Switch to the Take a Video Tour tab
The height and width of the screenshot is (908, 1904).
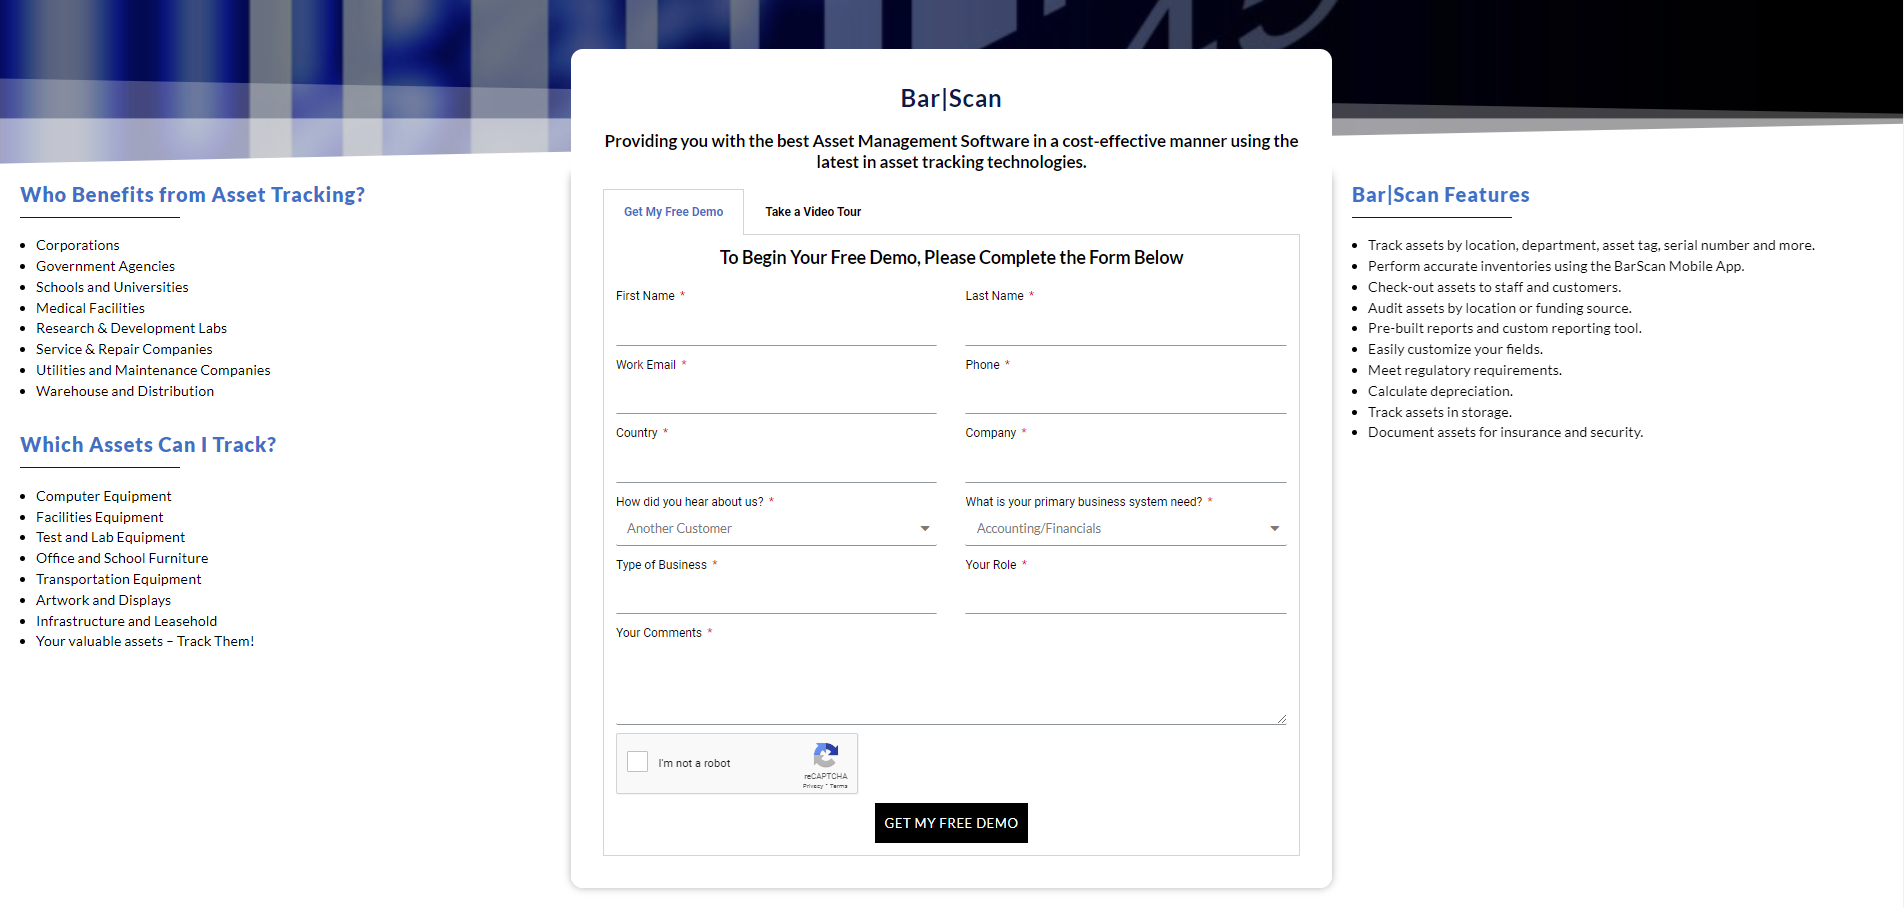coord(813,212)
